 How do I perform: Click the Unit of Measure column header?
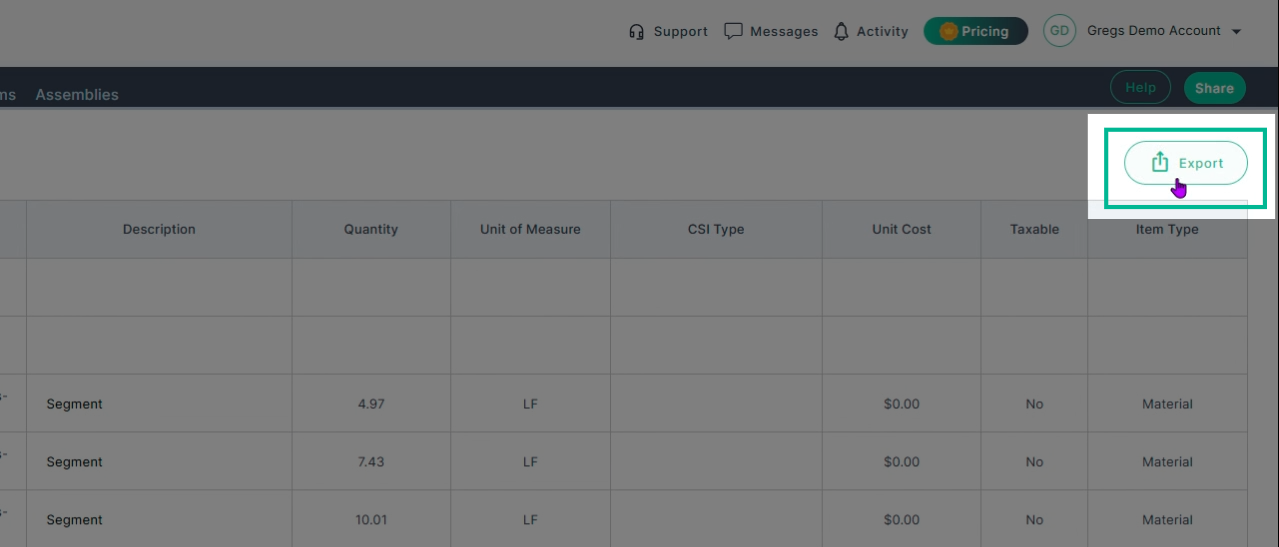click(530, 229)
